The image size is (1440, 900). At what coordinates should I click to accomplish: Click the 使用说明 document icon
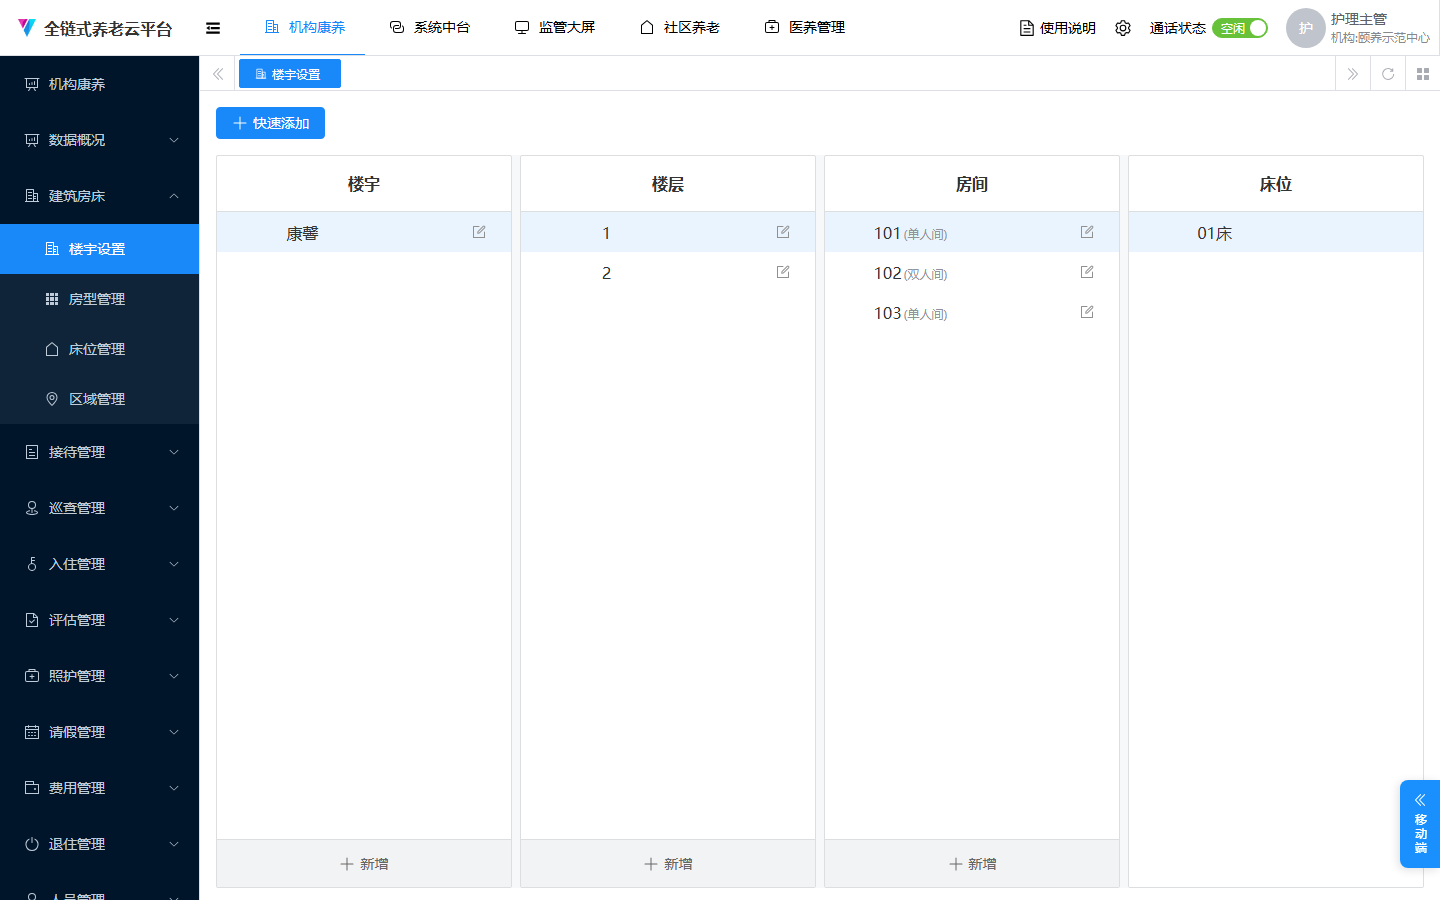click(1026, 28)
